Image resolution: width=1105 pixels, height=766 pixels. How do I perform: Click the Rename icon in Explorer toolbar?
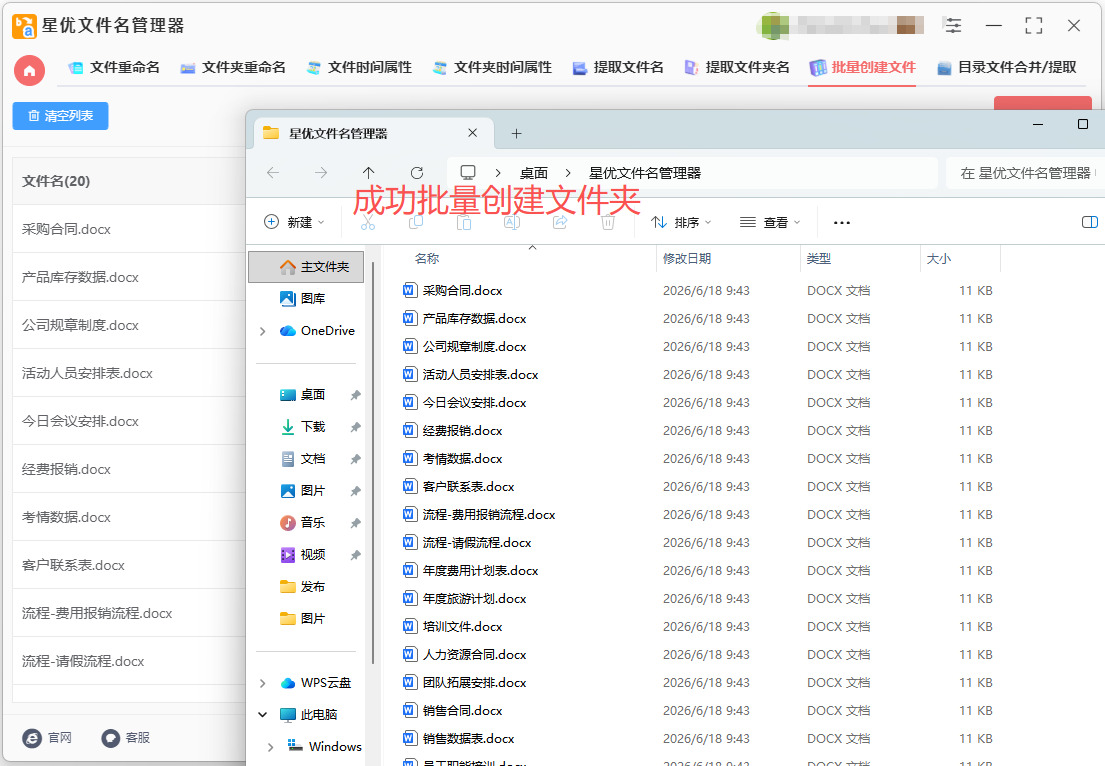click(x=512, y=223)
